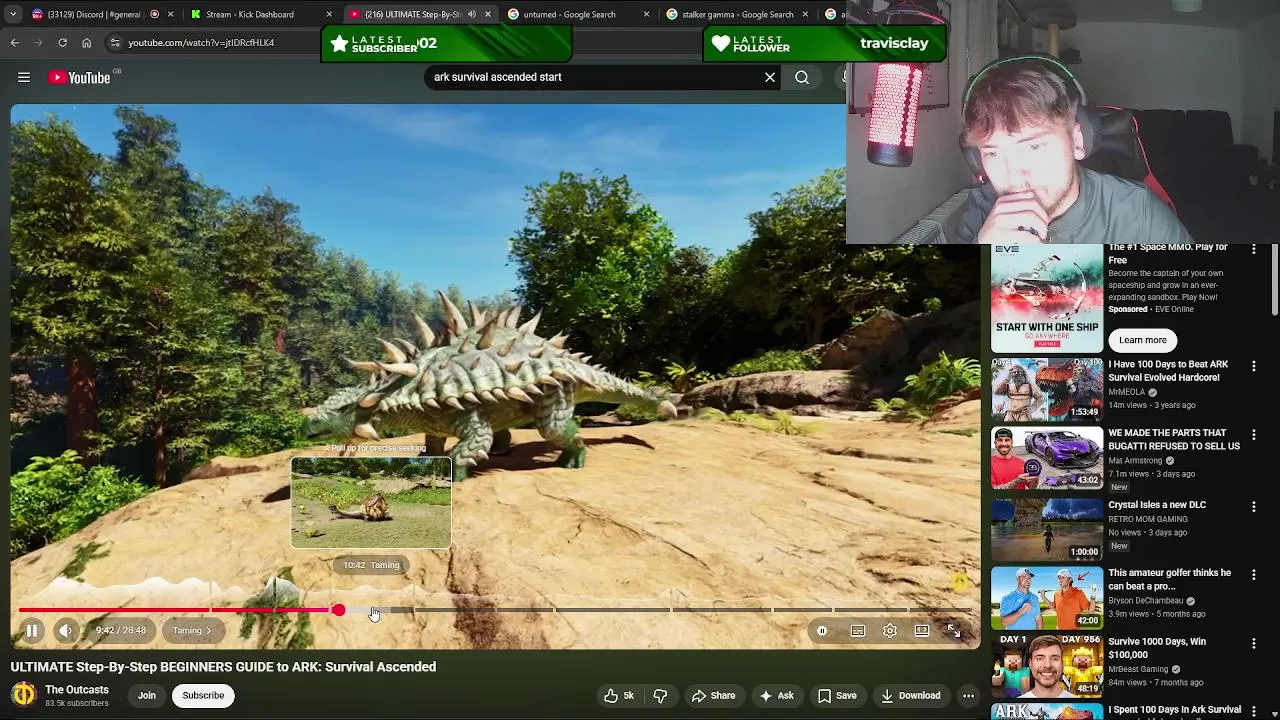Click the page vertical scrollbar
The width and height of the screenshot is (1280, 720).
[x=1275, y=280]
